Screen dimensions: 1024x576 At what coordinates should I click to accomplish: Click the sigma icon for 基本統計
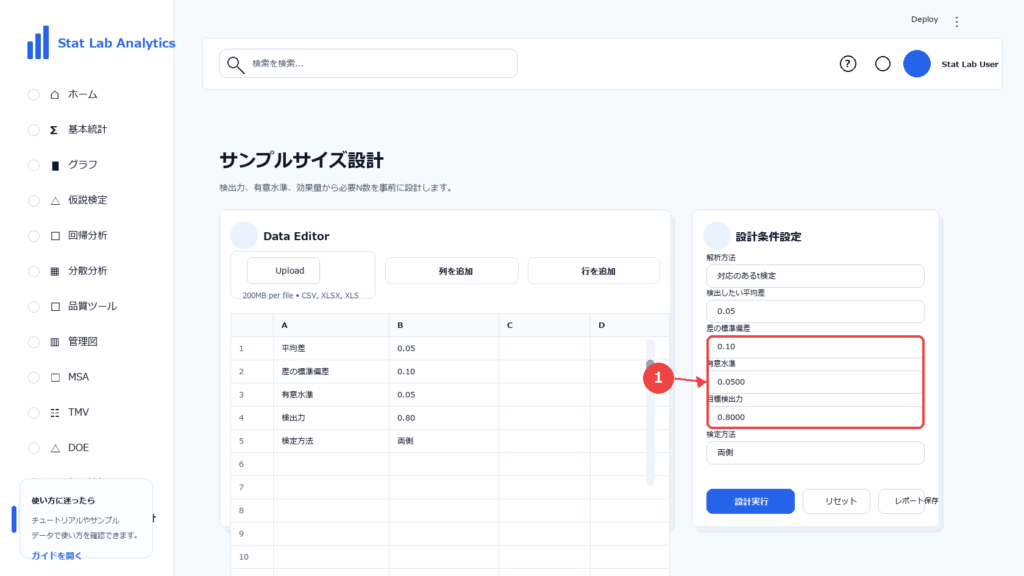tap(54, 130)
